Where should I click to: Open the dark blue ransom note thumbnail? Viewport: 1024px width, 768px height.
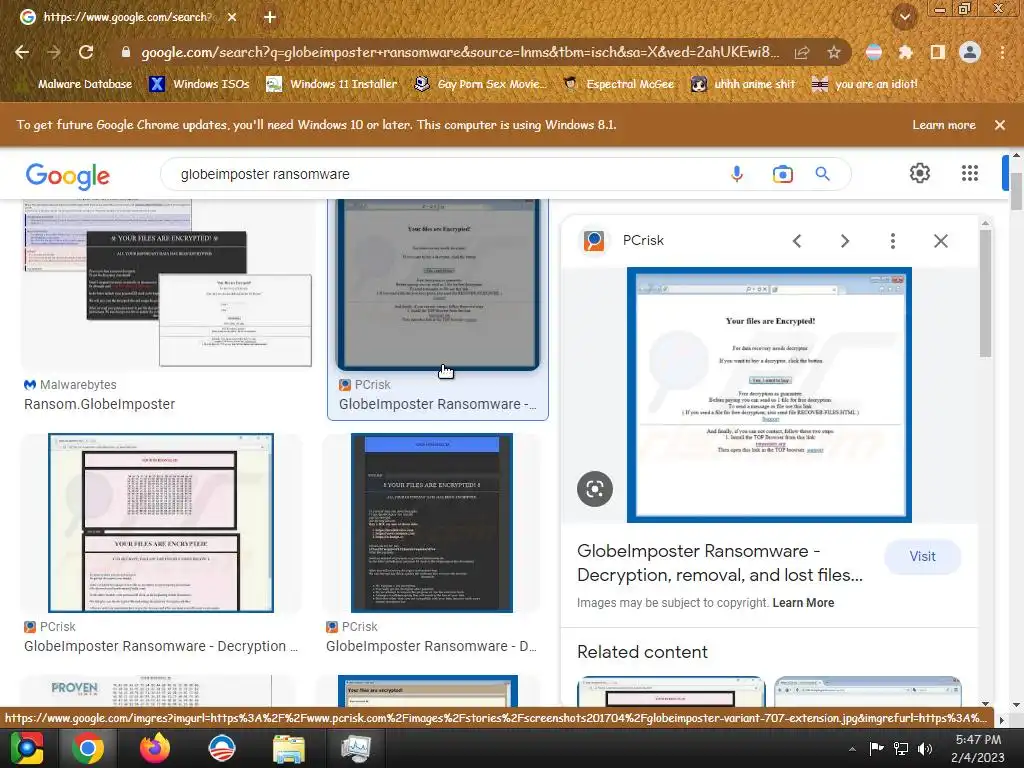coord(432,522)
